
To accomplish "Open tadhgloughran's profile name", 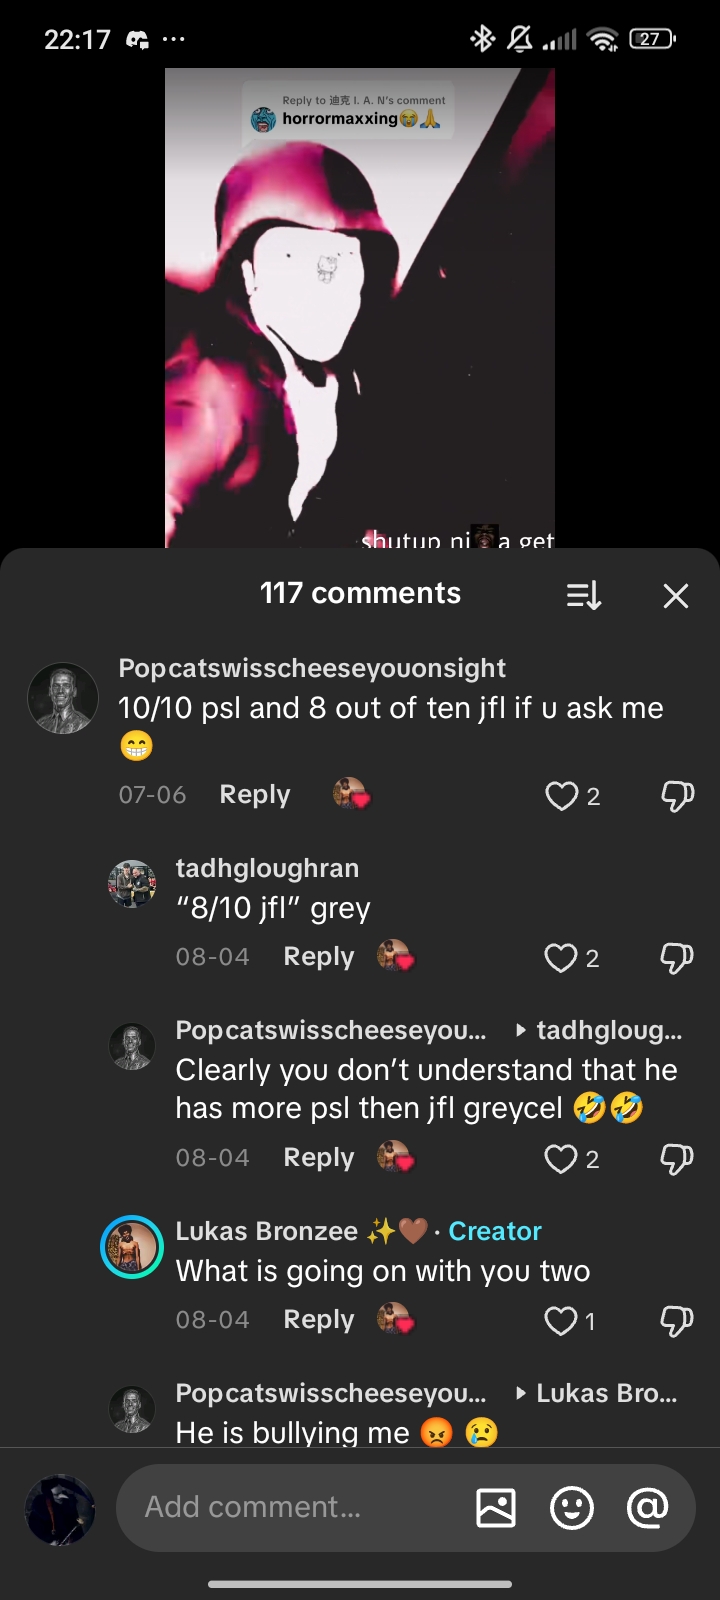I will click(267, 868).
